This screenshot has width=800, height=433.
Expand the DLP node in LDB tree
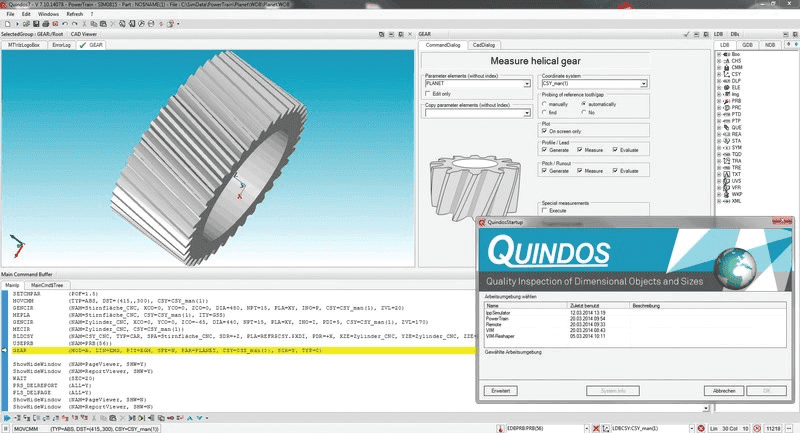[x=719, y=81]
